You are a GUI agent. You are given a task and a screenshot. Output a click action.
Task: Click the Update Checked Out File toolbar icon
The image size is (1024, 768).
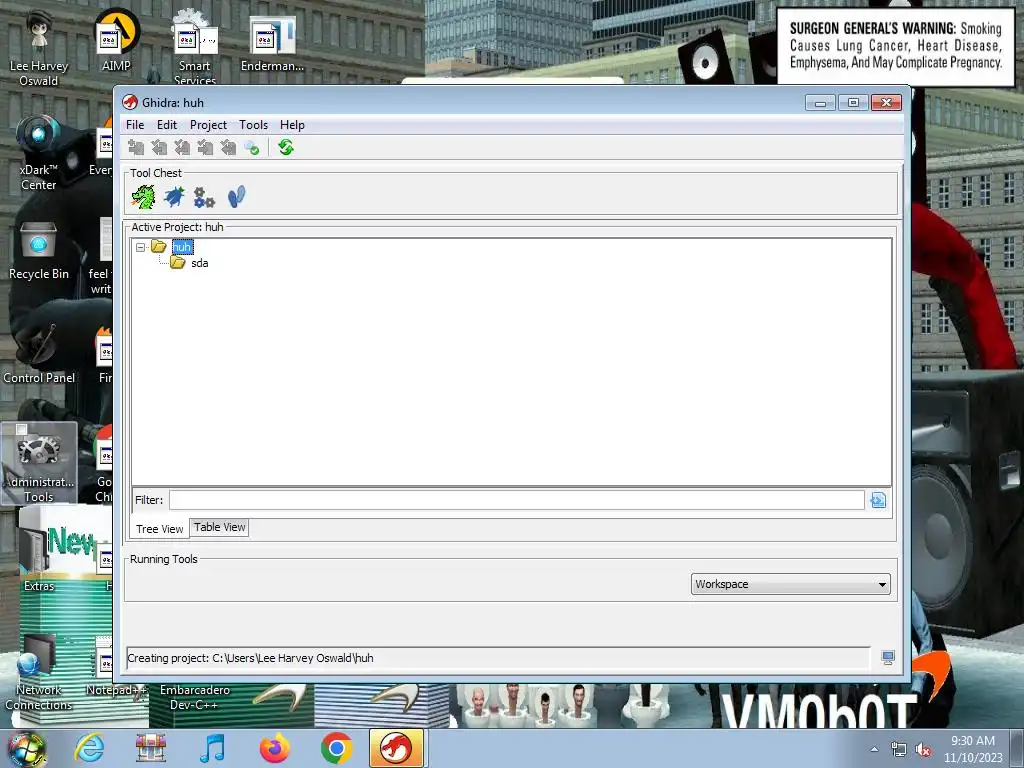pos(182,148)
